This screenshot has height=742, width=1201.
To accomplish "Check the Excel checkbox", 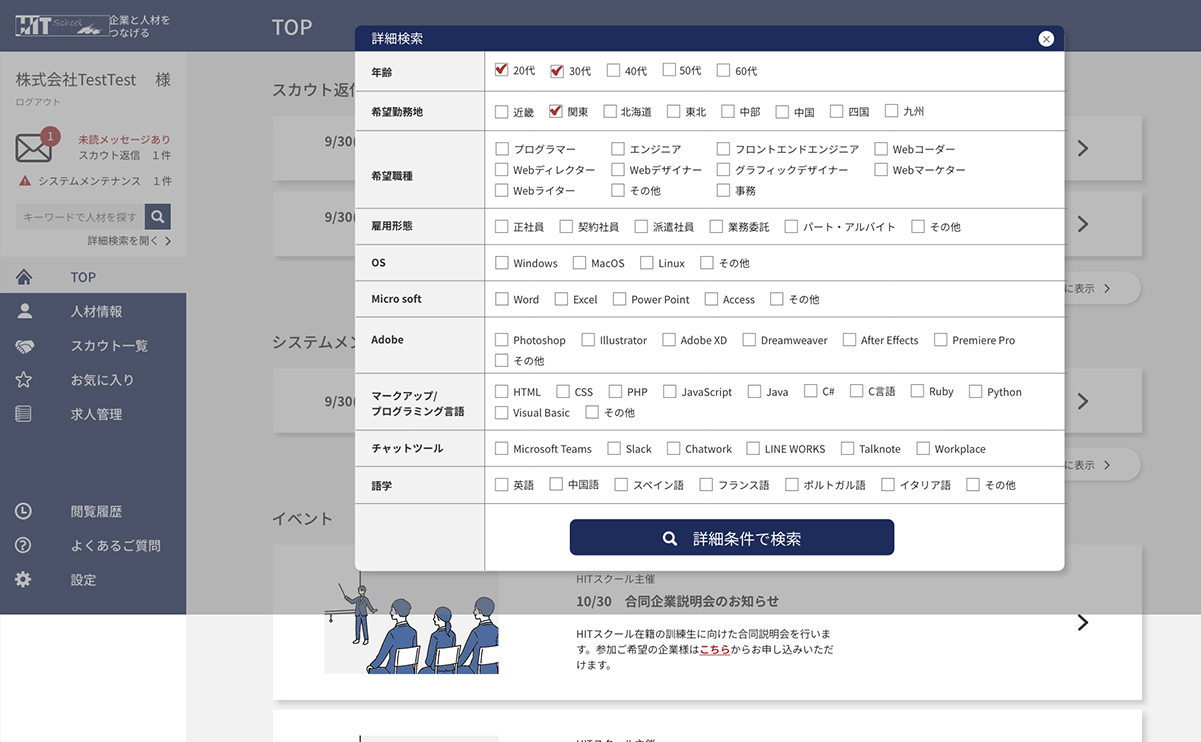I will click(561, 299).
